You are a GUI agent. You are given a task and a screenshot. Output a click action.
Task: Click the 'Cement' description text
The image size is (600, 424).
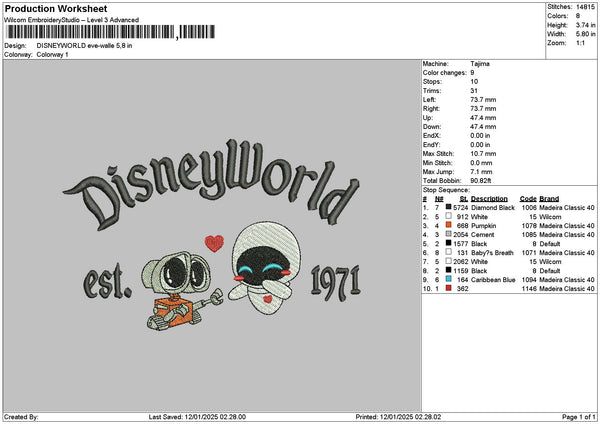pos(483,235)
